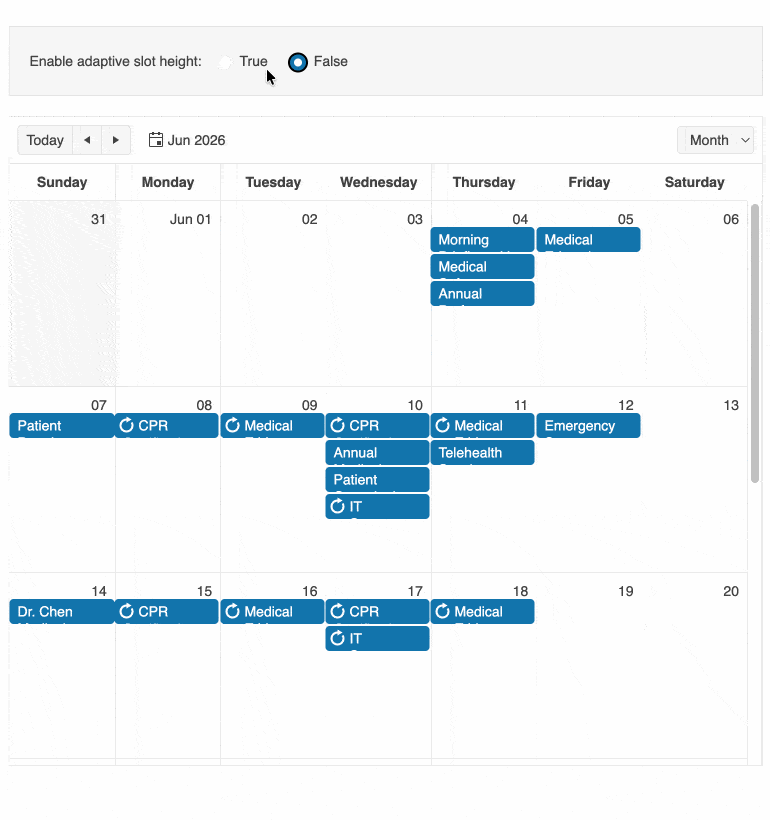The width and height of the screenshot is (770, 820).
Task: Open the Morning event on June 4
Action: [x=482, y=239]
